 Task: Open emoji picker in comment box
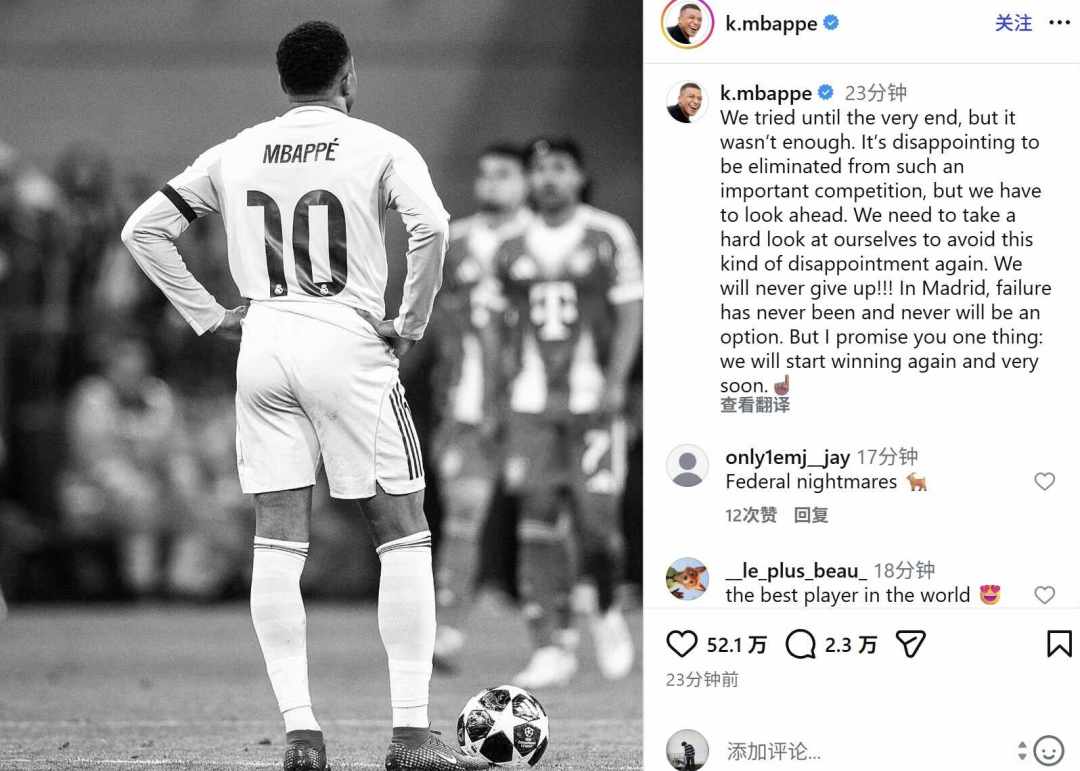tap(1049, 750)
